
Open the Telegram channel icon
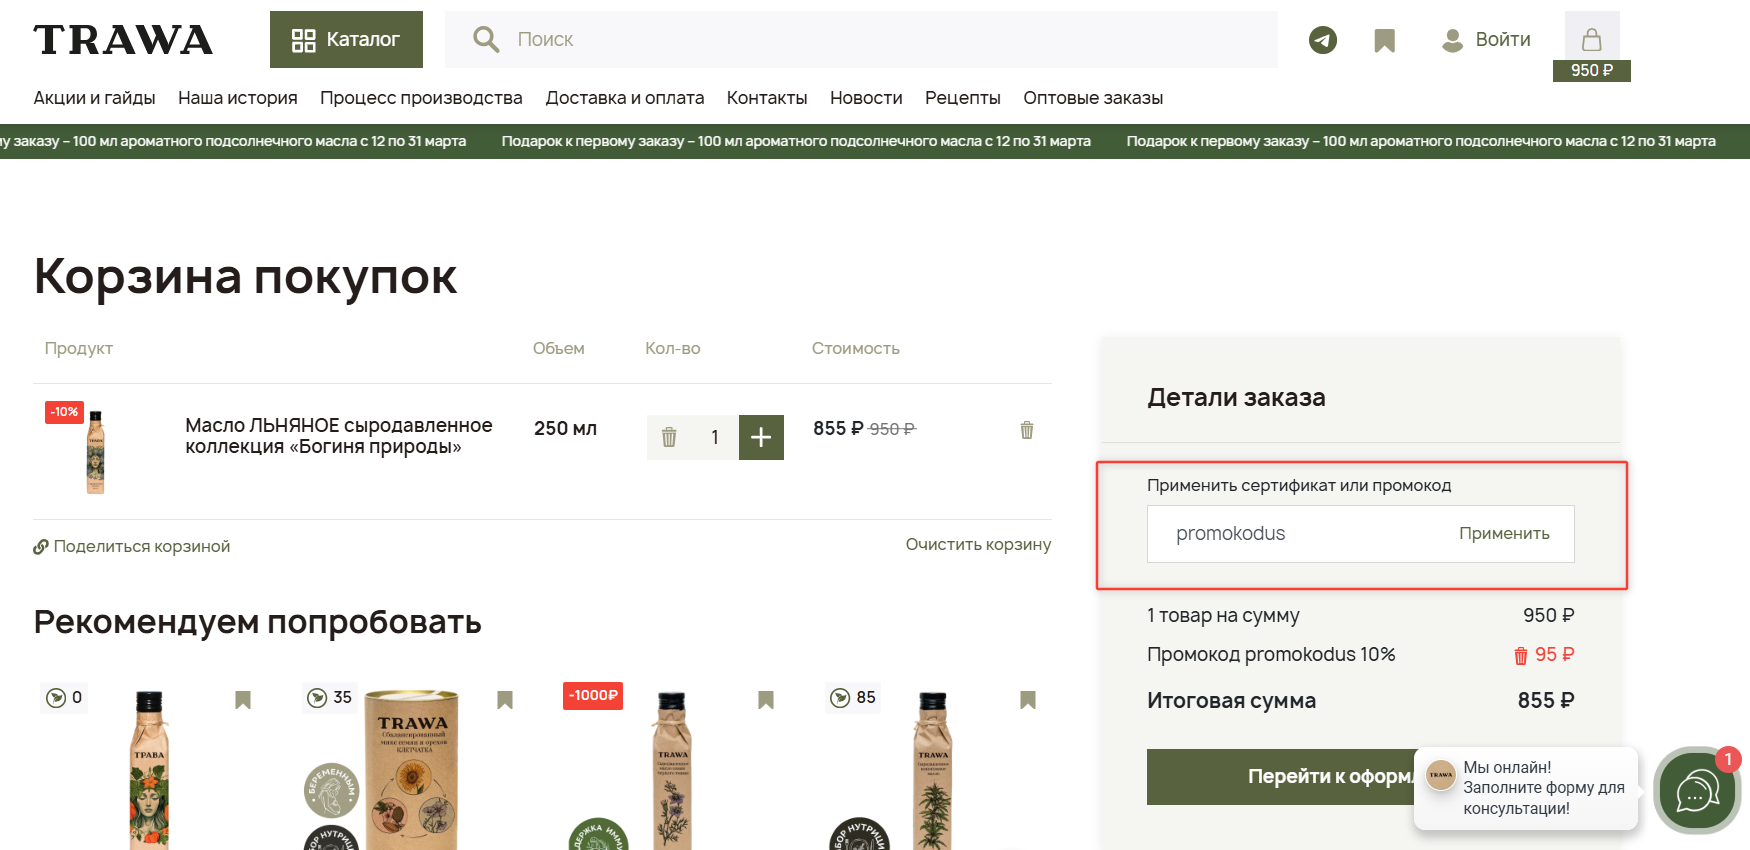pos(1323,40)
